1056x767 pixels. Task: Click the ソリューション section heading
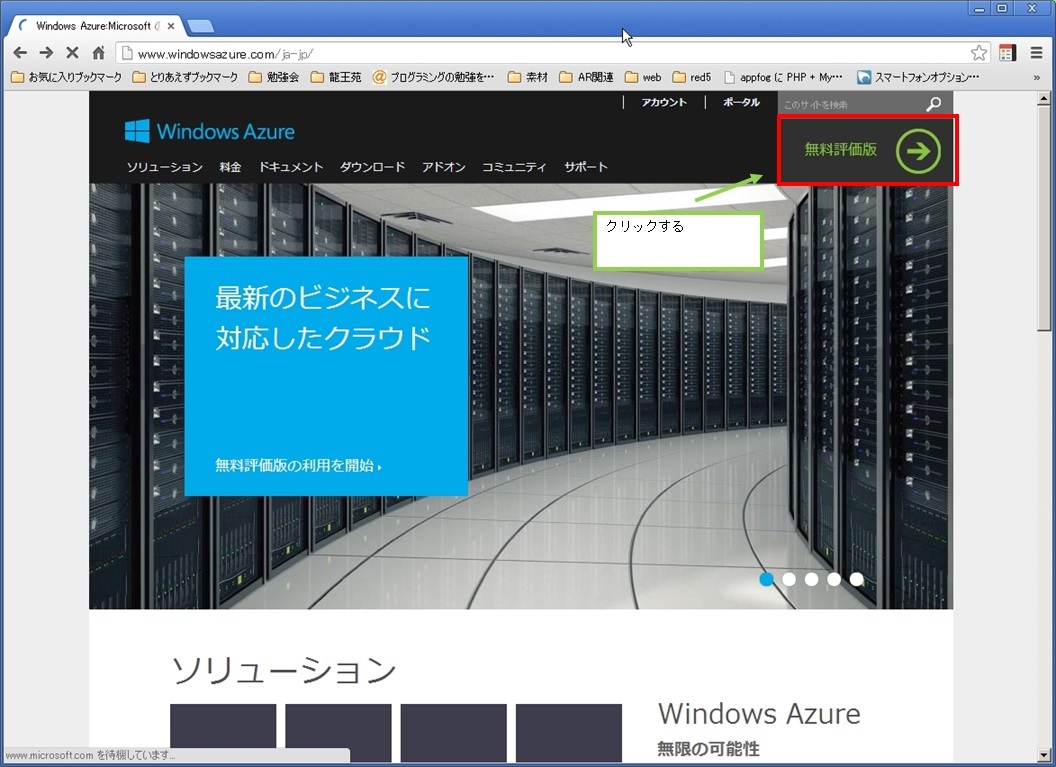click(x=284, y=670)
